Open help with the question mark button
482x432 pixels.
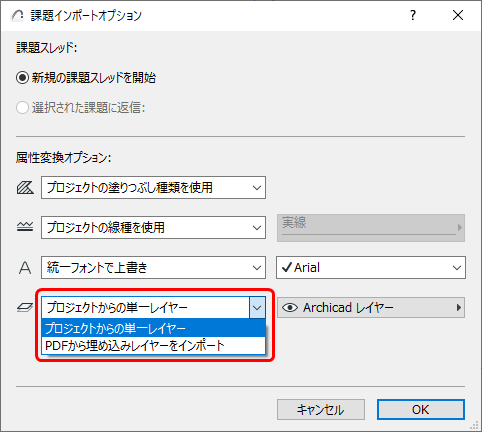pyautogui.click(x=413, y=15)
